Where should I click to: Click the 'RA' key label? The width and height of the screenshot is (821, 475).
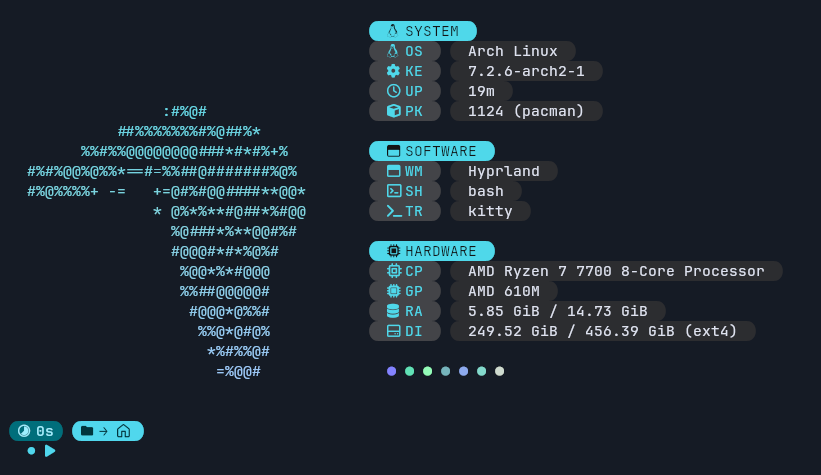pos(414,311)
